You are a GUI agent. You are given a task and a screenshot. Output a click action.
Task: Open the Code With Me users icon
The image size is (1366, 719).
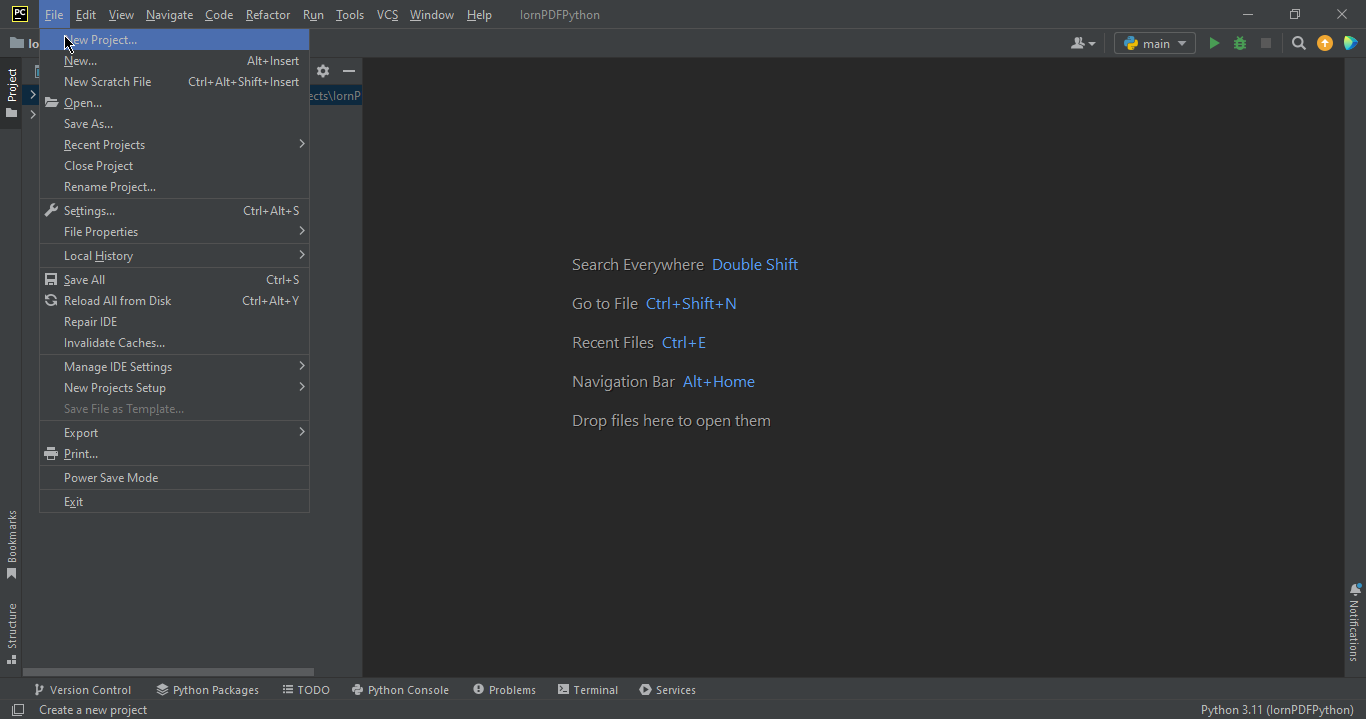pos(1080,43)
